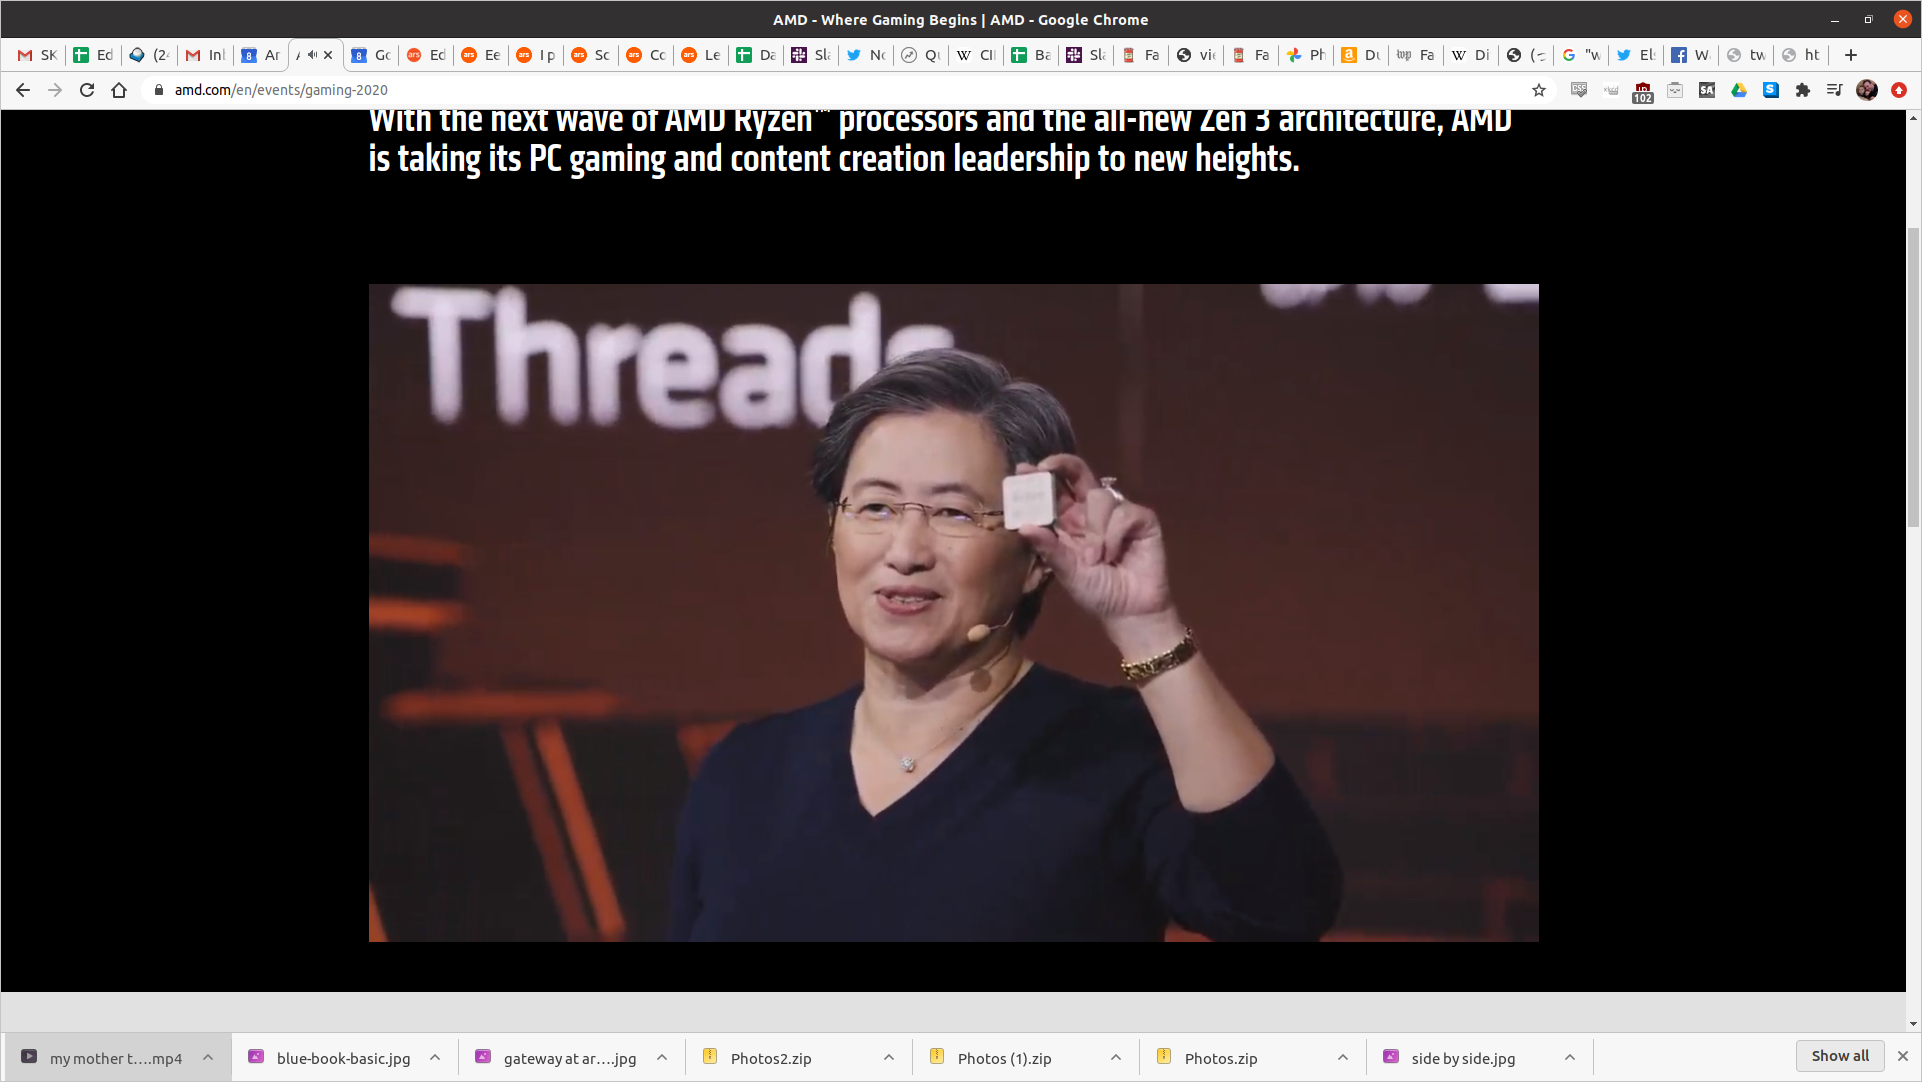Screen dimensions: 1922x1082
Task: Open the music playlist queue extension
Action: [x=1835, y=90]
